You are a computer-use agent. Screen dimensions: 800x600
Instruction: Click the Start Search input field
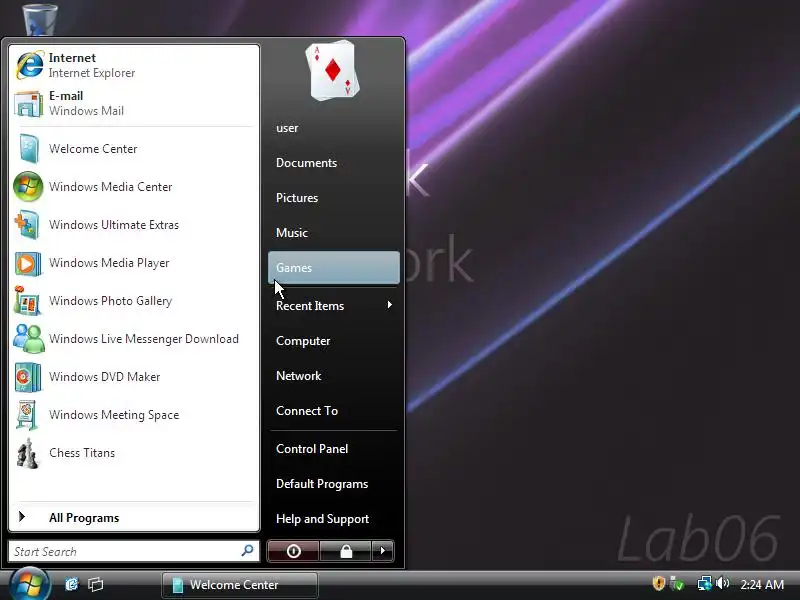pos(134,551)
